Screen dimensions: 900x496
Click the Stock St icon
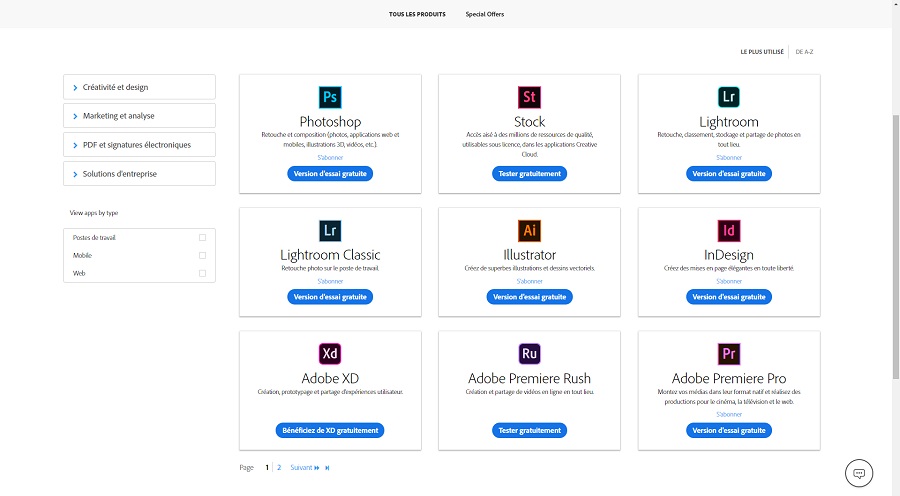(x=529, y=97)
